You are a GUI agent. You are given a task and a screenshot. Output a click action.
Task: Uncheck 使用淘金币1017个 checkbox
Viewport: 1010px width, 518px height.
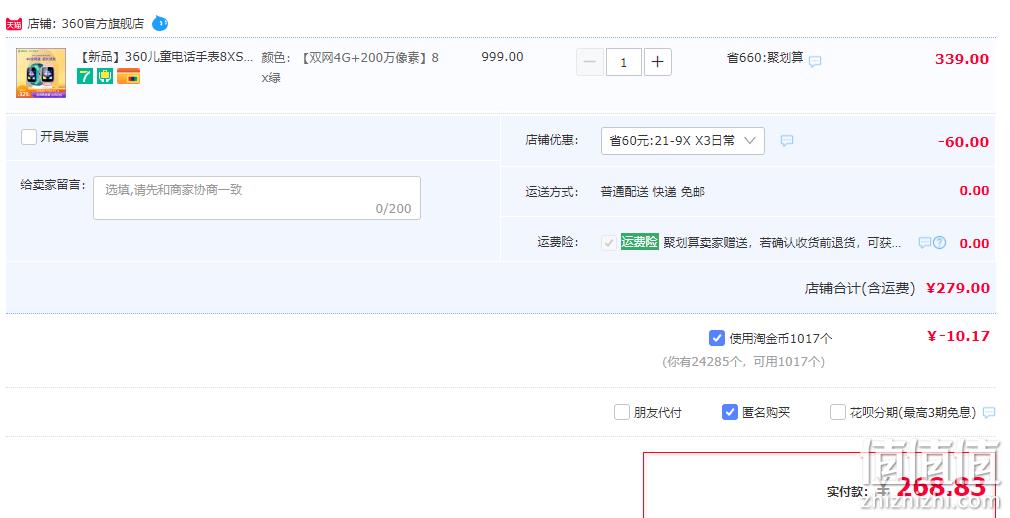[x=716, y=338]
